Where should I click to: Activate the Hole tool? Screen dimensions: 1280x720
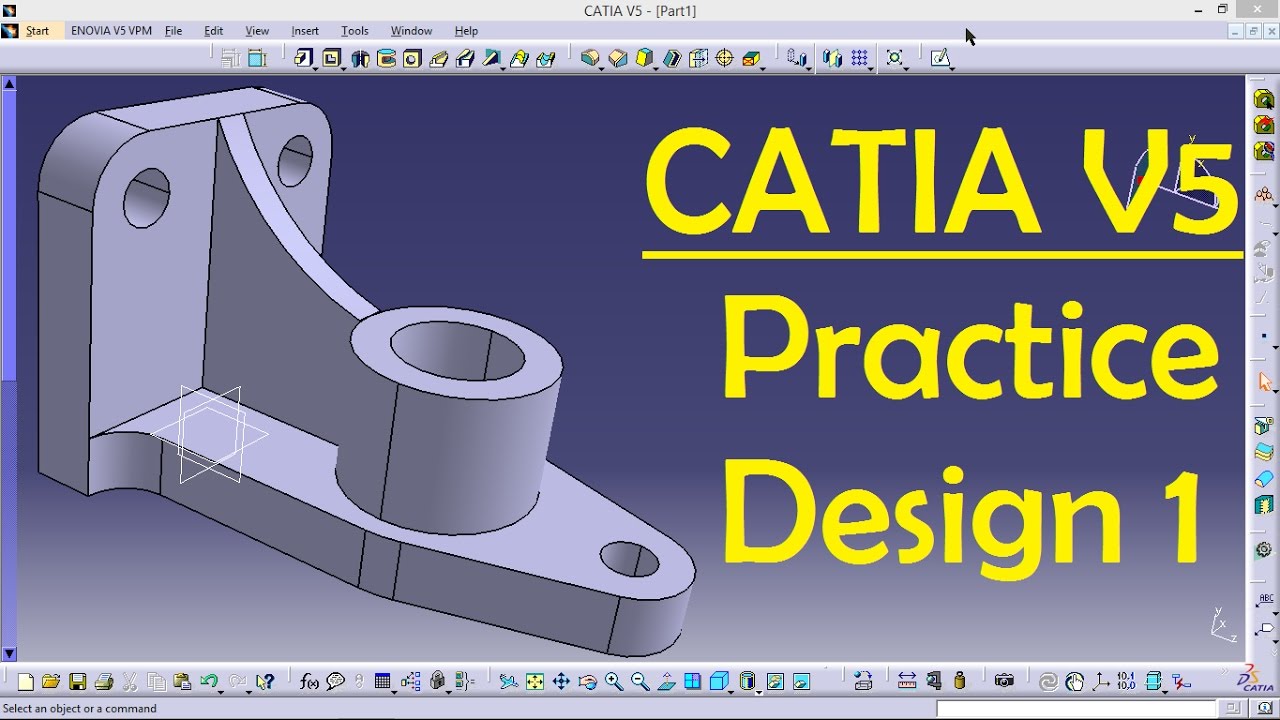point(412,58)
